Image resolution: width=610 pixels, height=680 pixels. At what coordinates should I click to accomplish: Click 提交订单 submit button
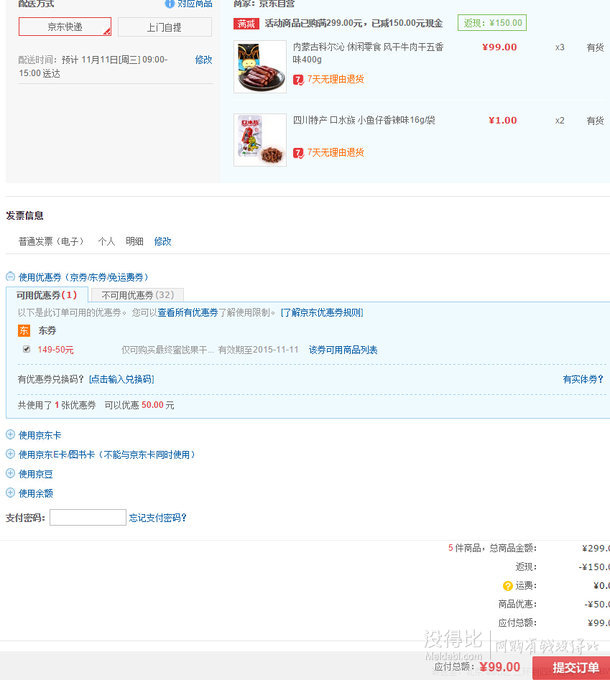(x=571, y=667)
